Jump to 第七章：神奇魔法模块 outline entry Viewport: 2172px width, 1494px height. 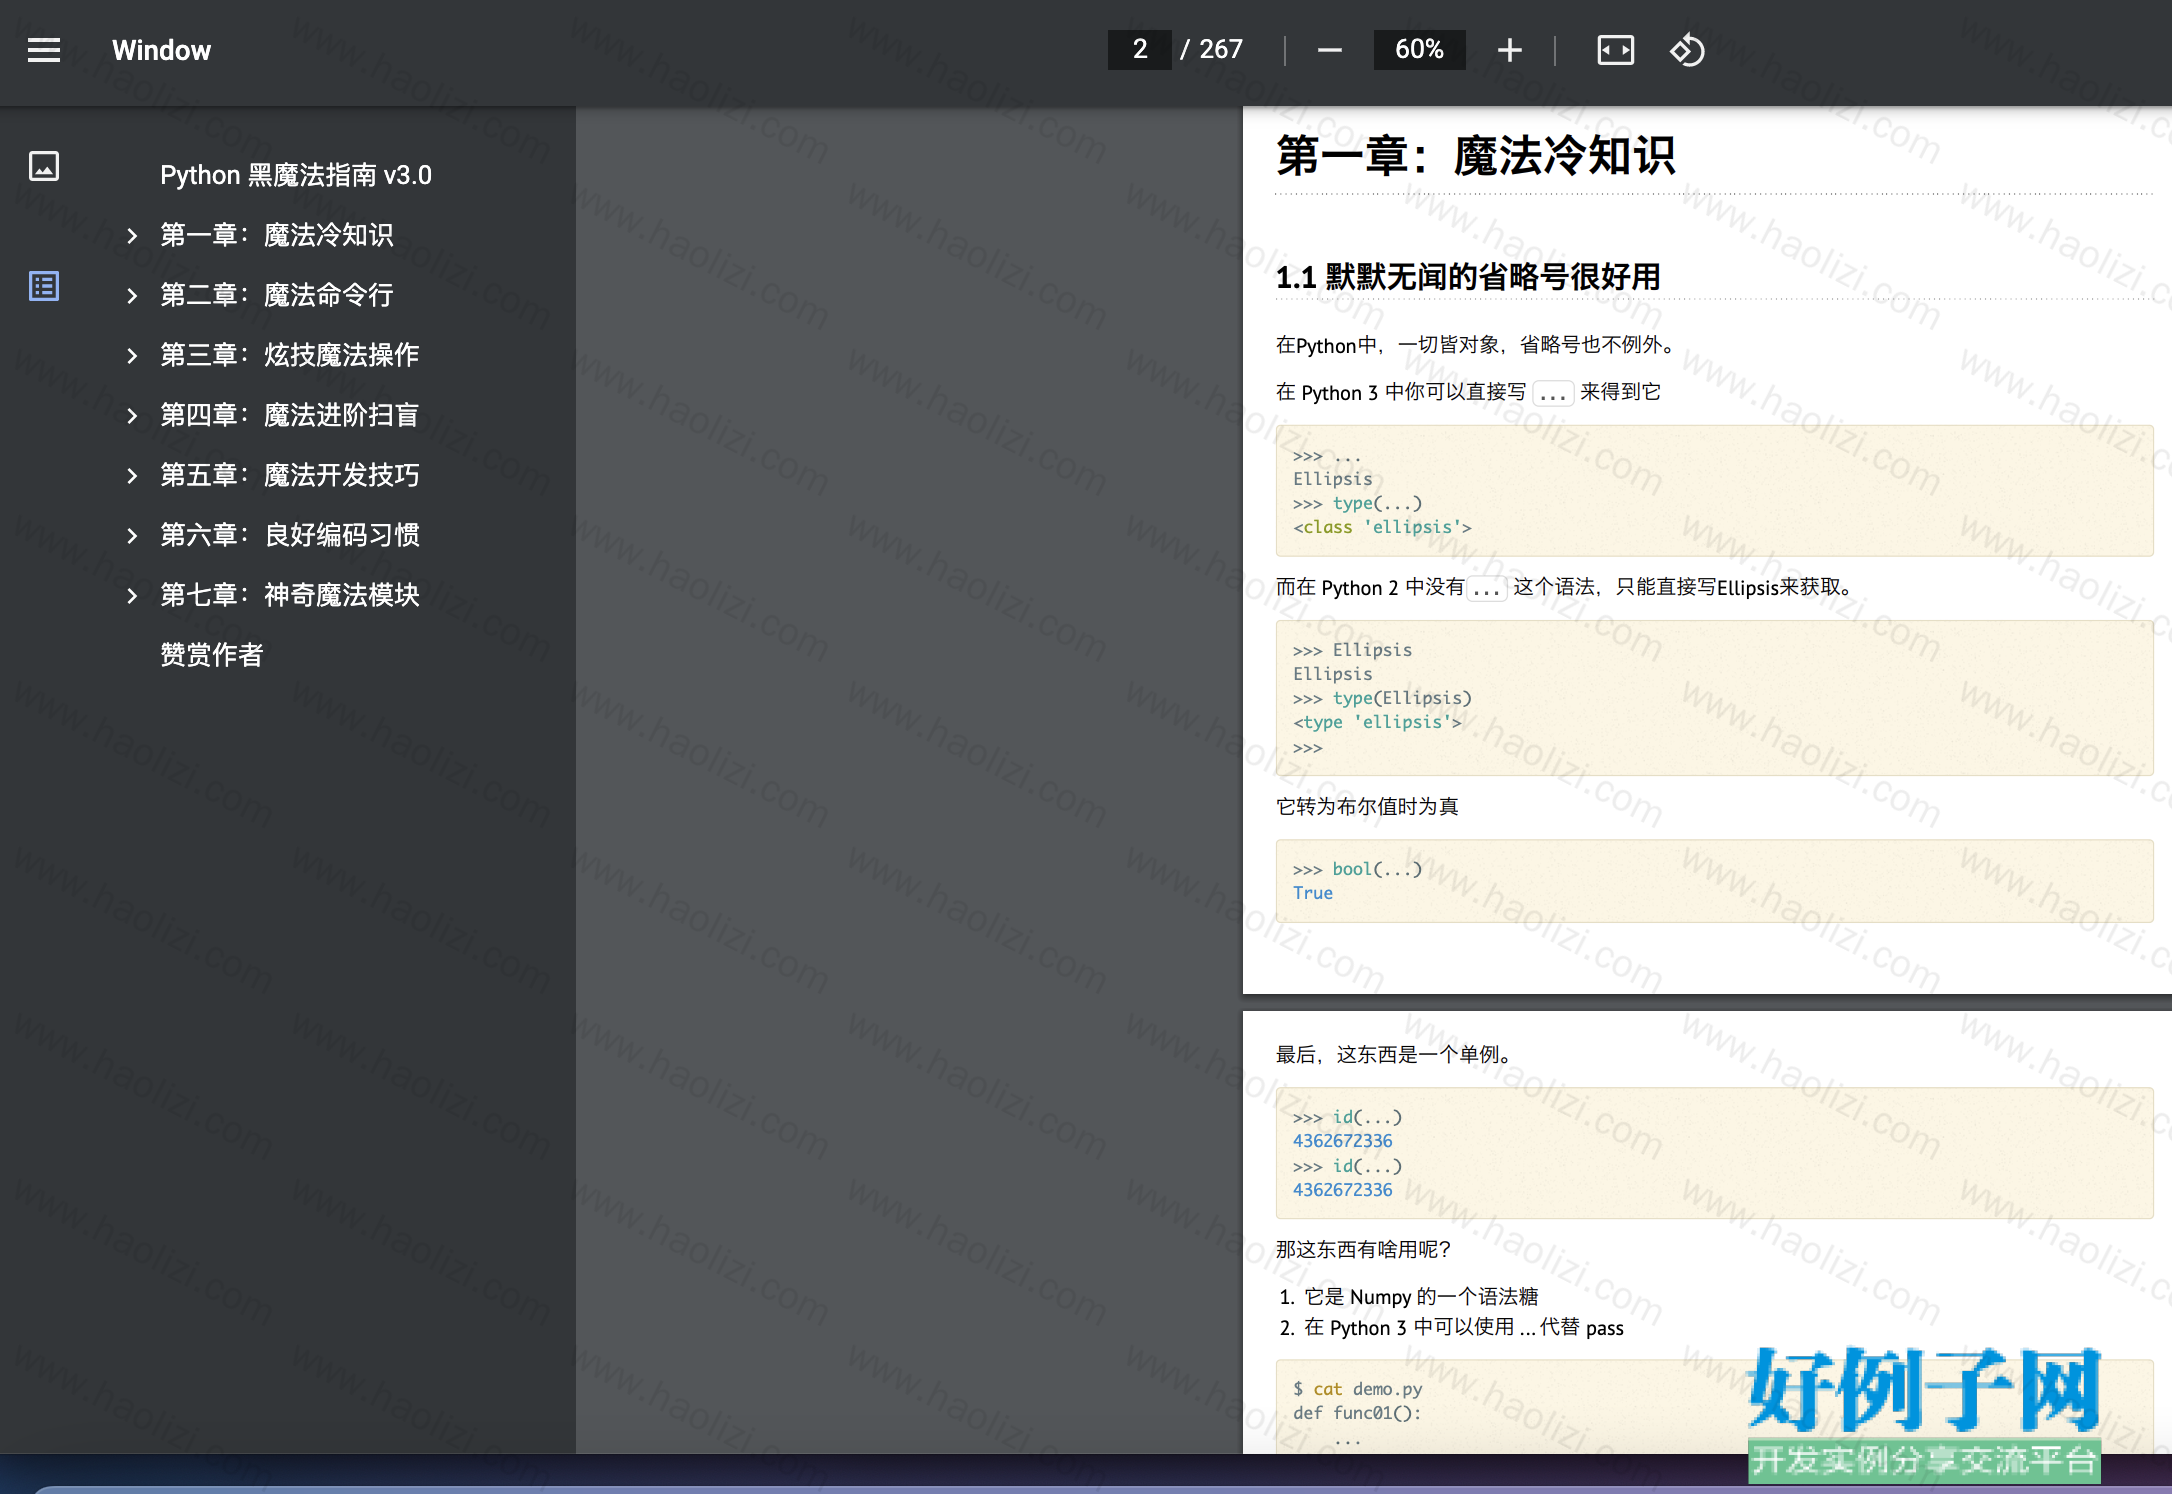coord(290,595)
